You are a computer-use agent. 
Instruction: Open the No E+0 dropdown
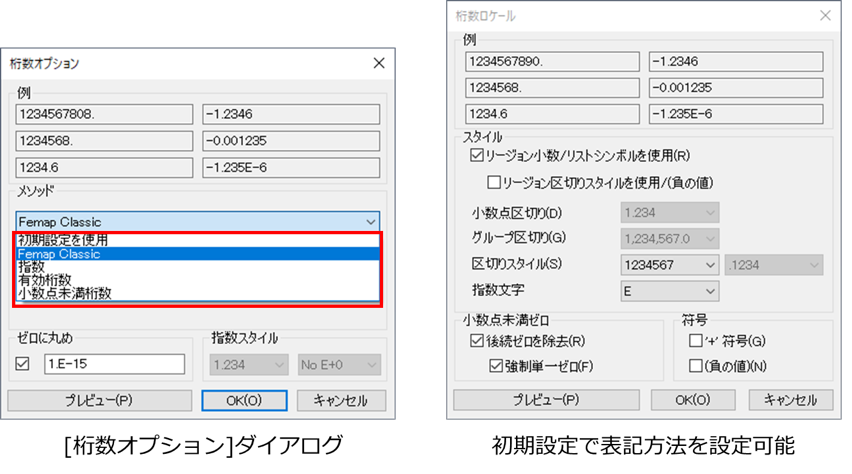[x=339, y=365]
